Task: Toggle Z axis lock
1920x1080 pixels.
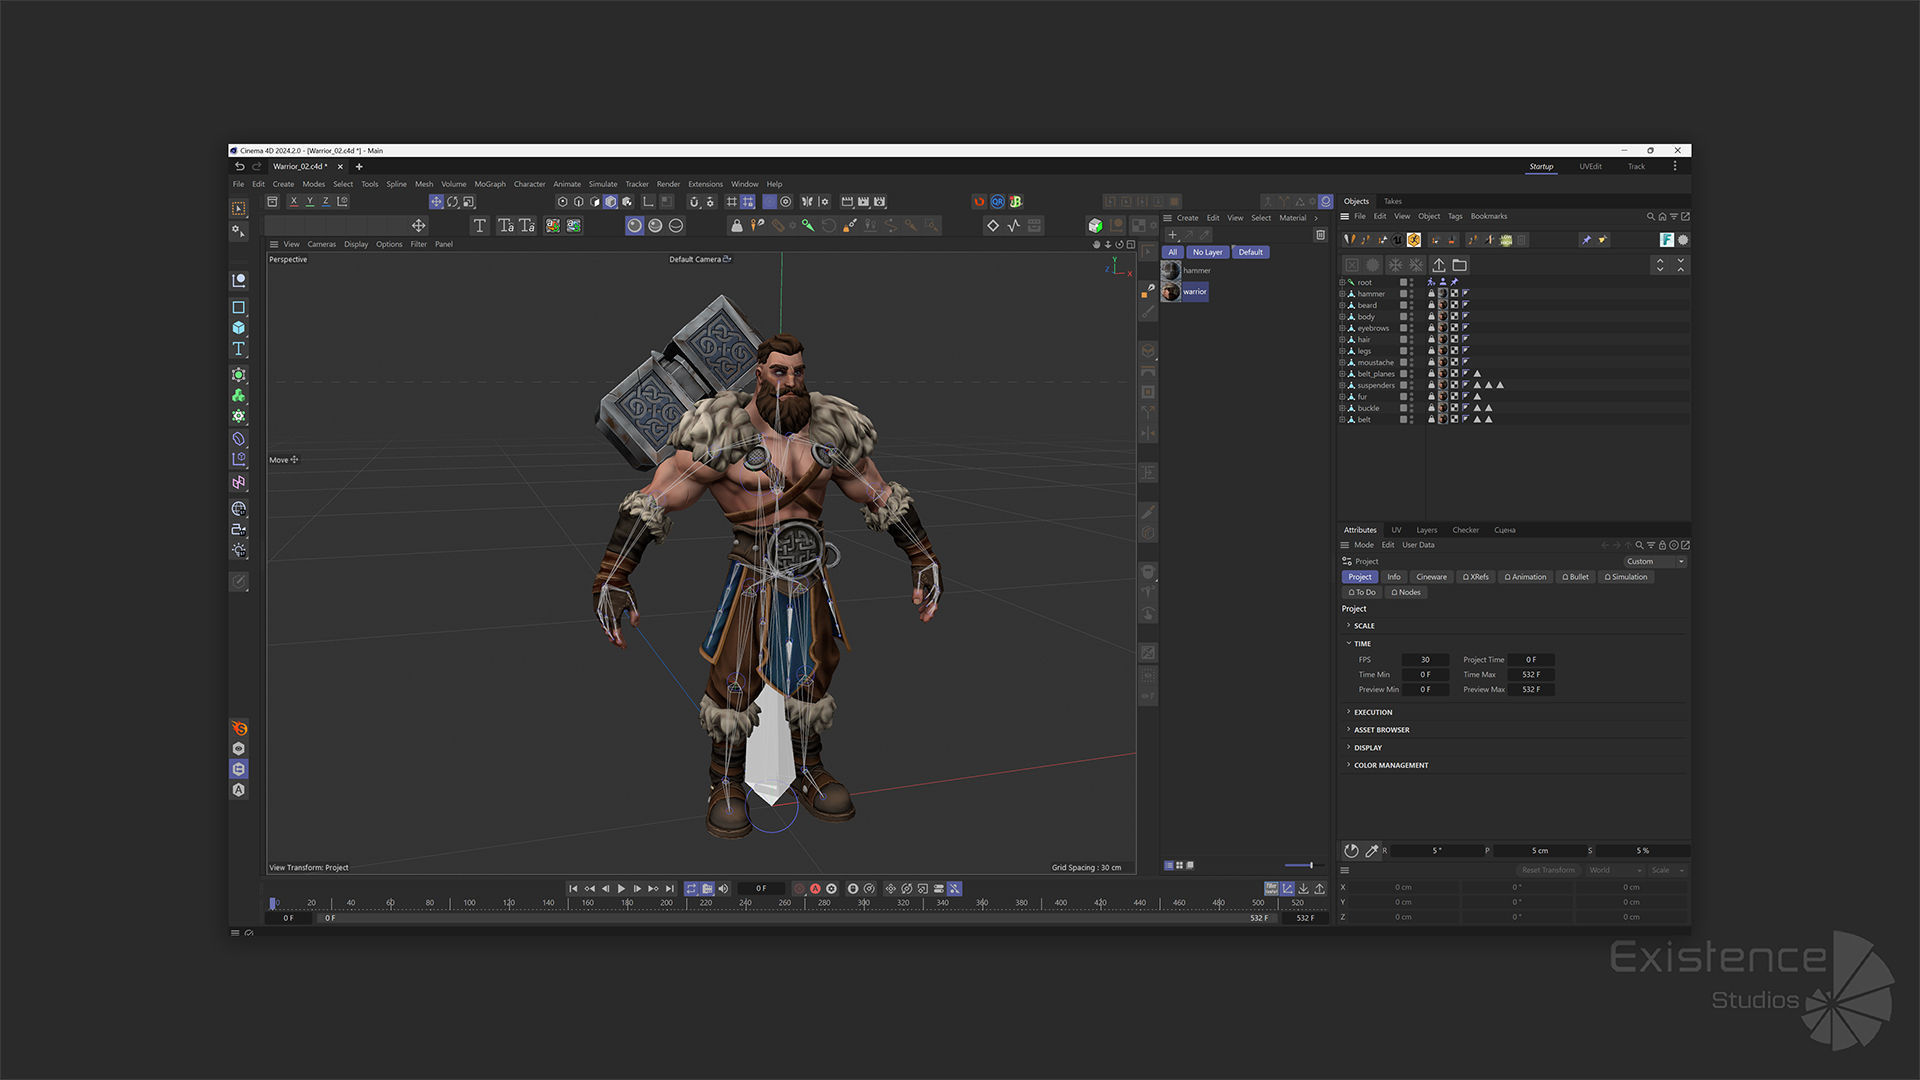Action: point(326,202)
